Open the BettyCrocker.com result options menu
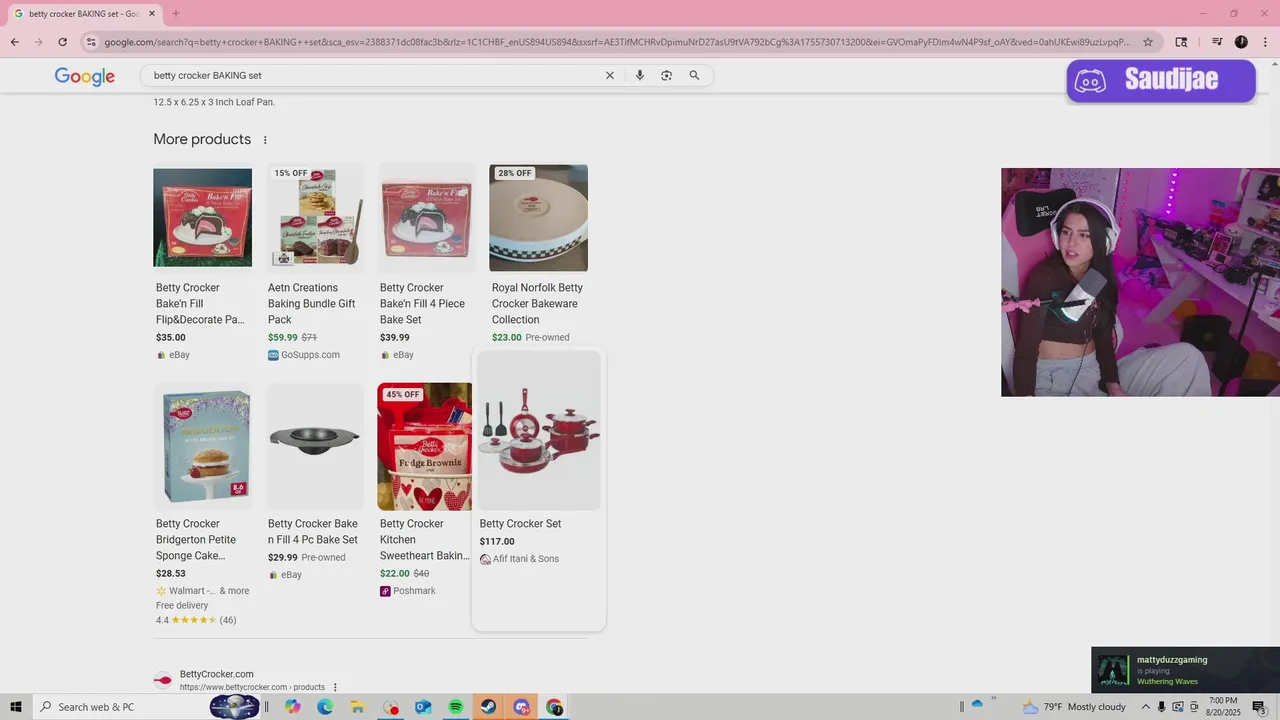 [x=335, y=687]
